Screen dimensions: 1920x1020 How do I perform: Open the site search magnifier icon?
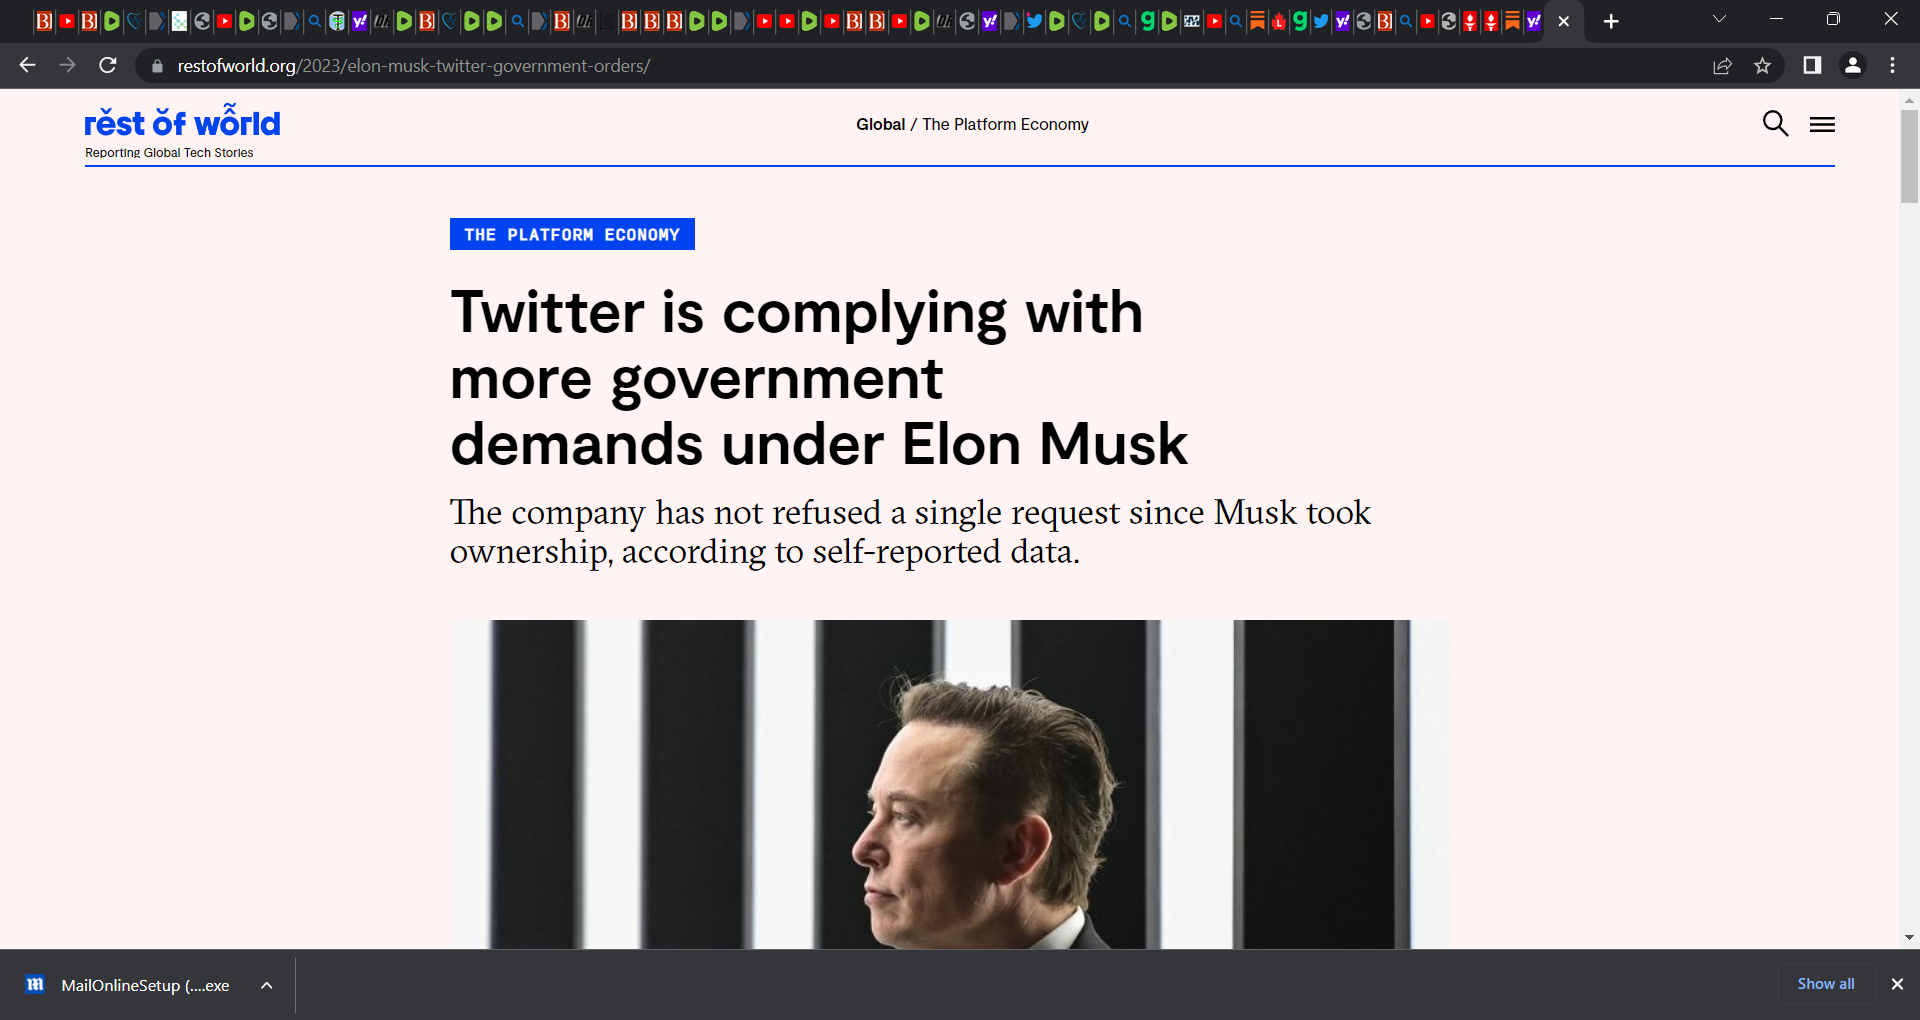coord(1775,124)
